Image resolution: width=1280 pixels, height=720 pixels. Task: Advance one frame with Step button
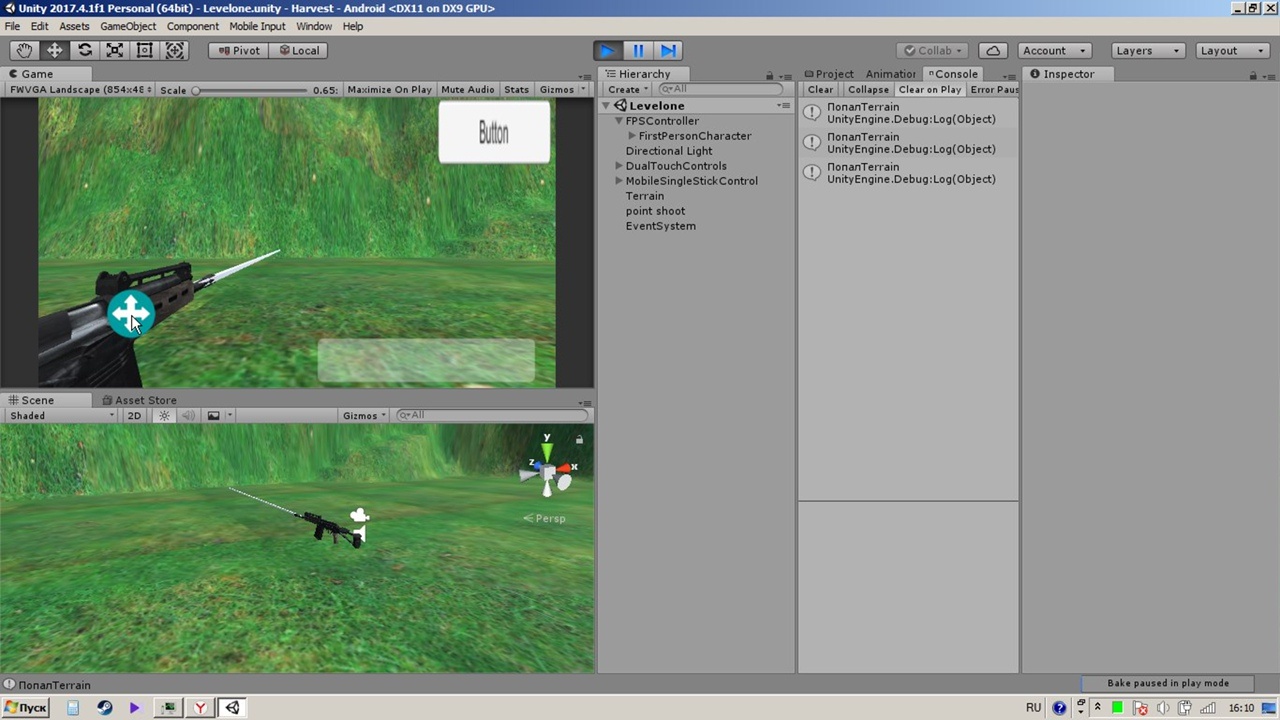tap(668, 50)
